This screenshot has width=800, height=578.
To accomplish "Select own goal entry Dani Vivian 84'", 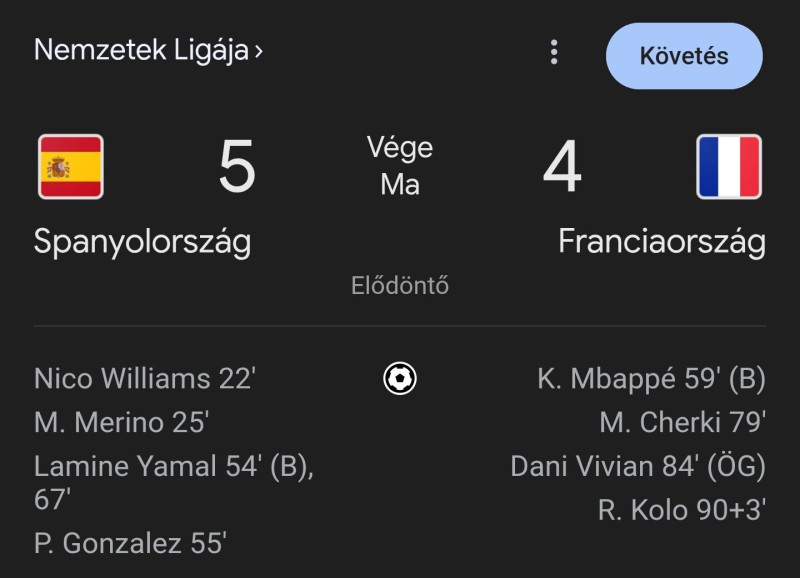I will (638, 466).
